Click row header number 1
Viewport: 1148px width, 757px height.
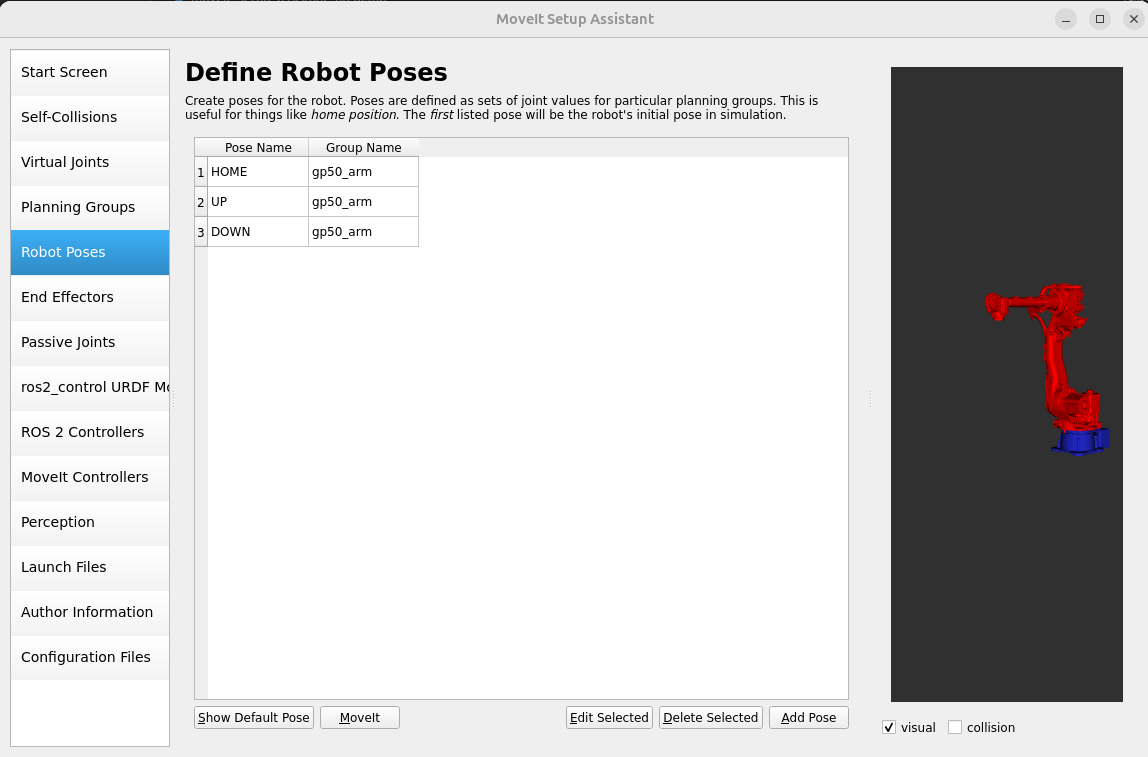click(x=201, y=172)
